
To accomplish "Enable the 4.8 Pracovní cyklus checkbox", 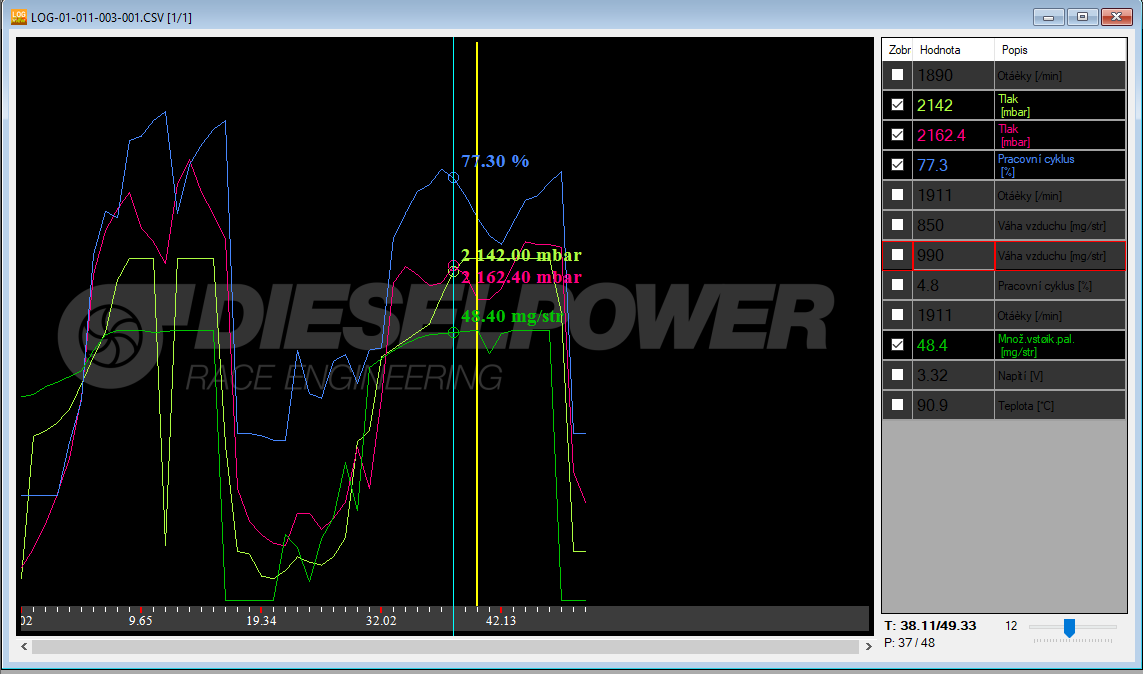I will pos(897,284).
